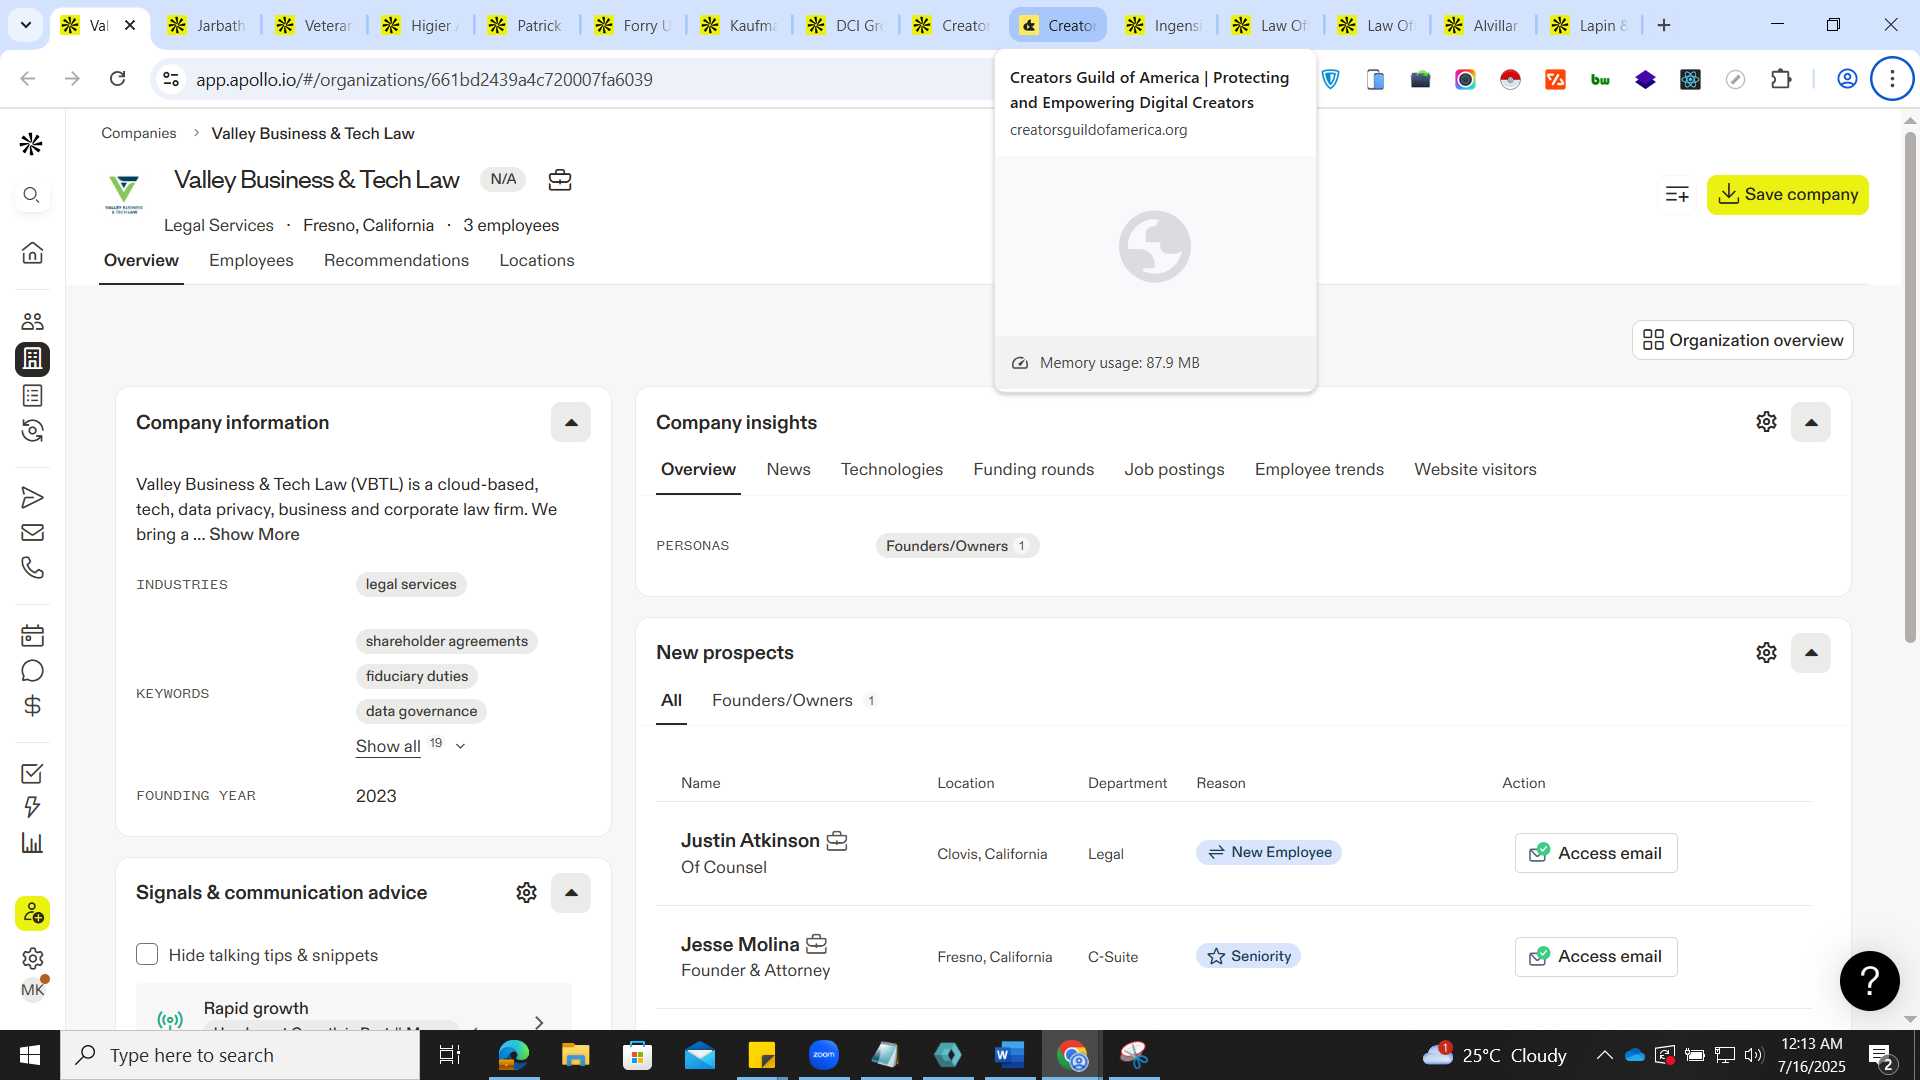Open the Workflows lightning bolt icon
Screen dimensions: 1920x1080
tap(32, 807)
